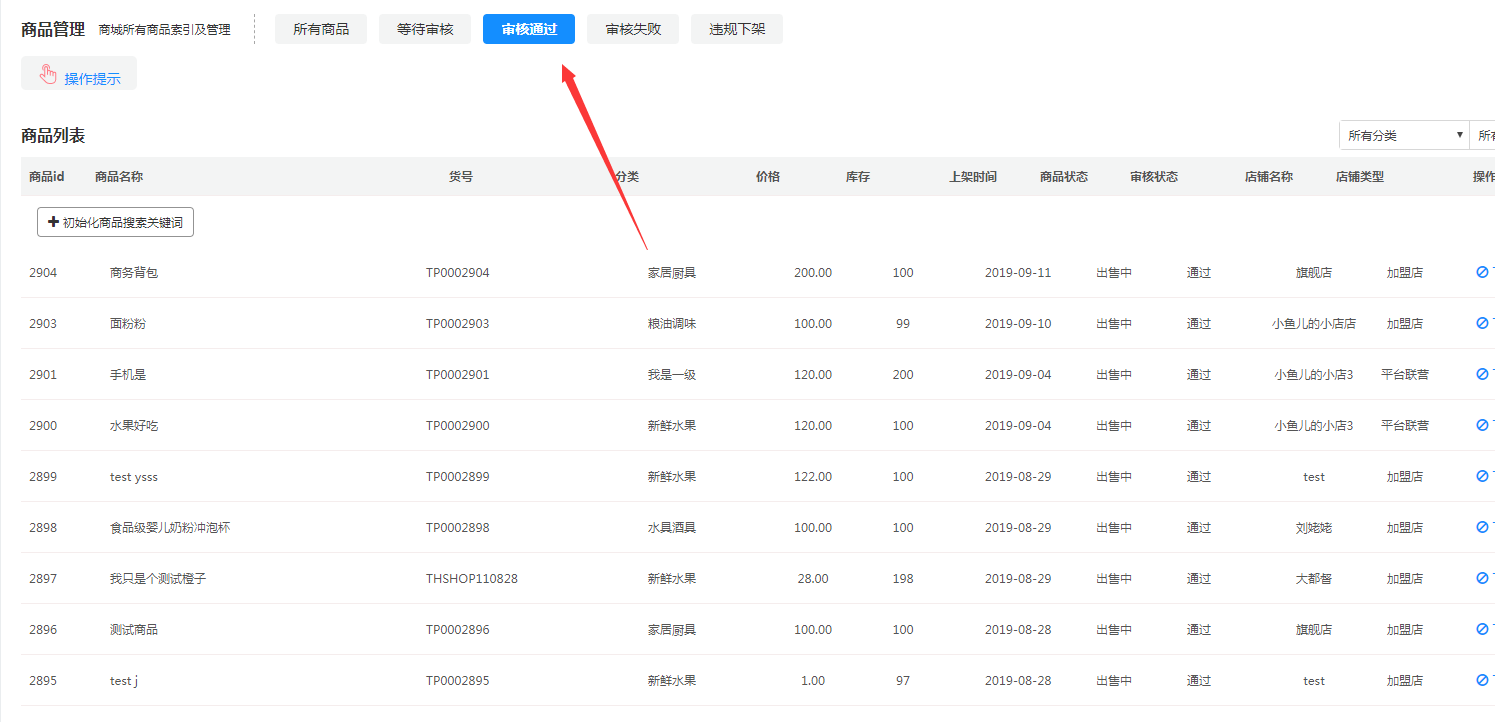Click the hand pointer icon beside 操作提示
1495x722 pixels.
[48, 74]
